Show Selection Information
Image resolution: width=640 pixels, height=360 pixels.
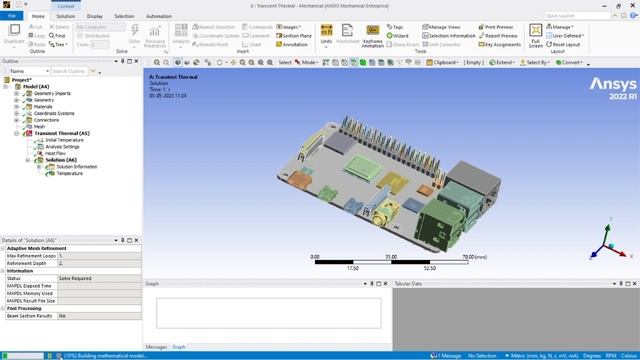coord(449,36)
